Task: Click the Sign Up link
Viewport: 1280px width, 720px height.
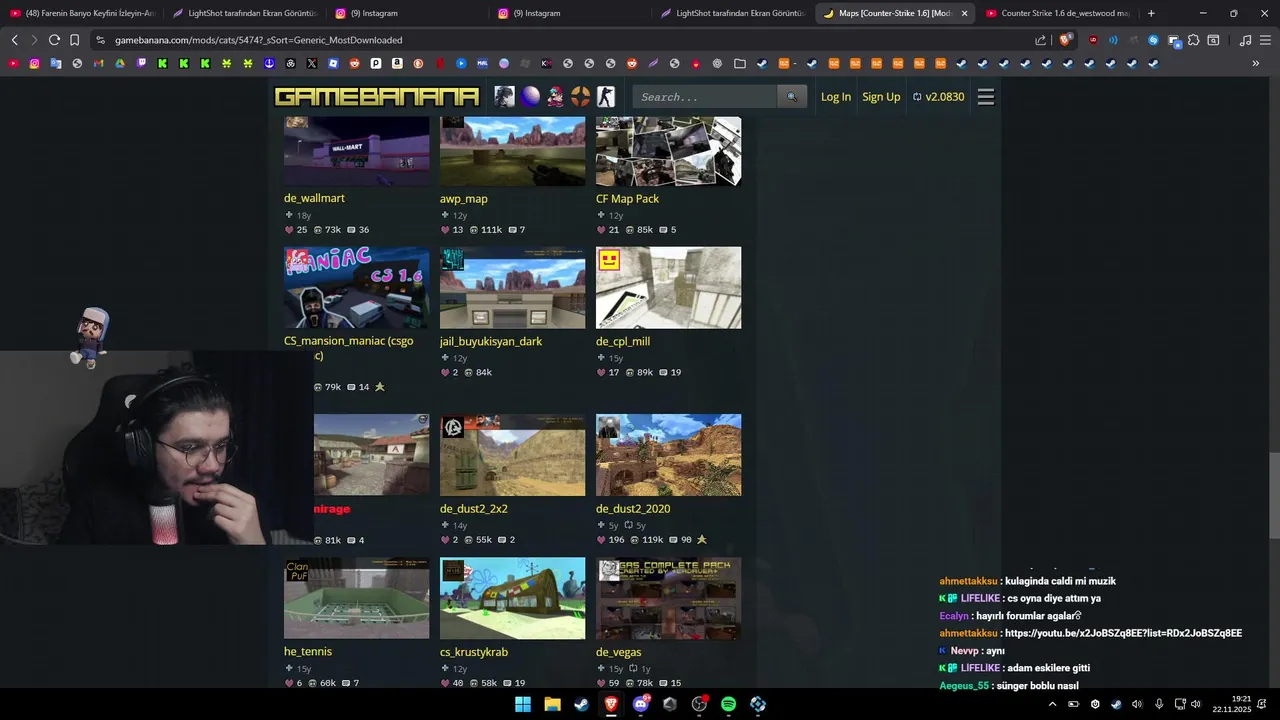Action: pyautogui.click(x=881, y=97)
